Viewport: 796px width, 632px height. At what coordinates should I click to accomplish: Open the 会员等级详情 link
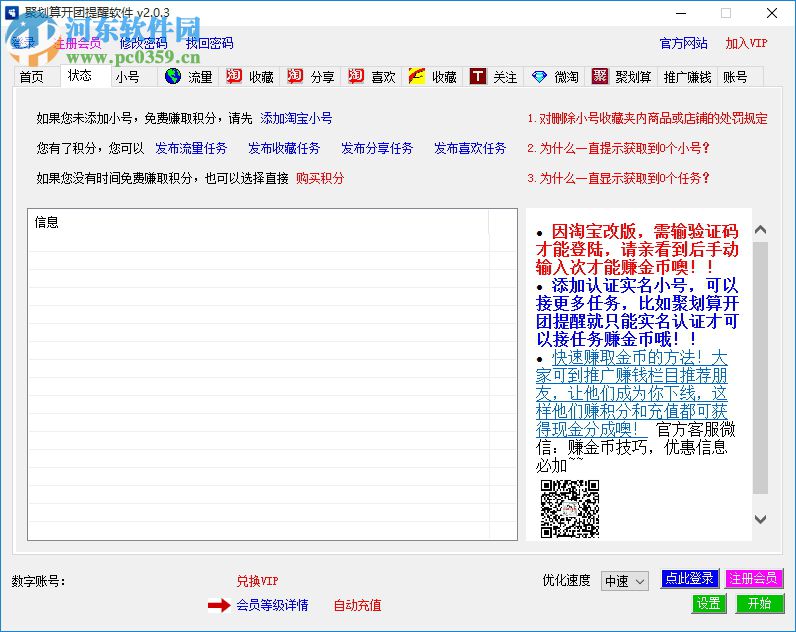(x=272, y=605)
